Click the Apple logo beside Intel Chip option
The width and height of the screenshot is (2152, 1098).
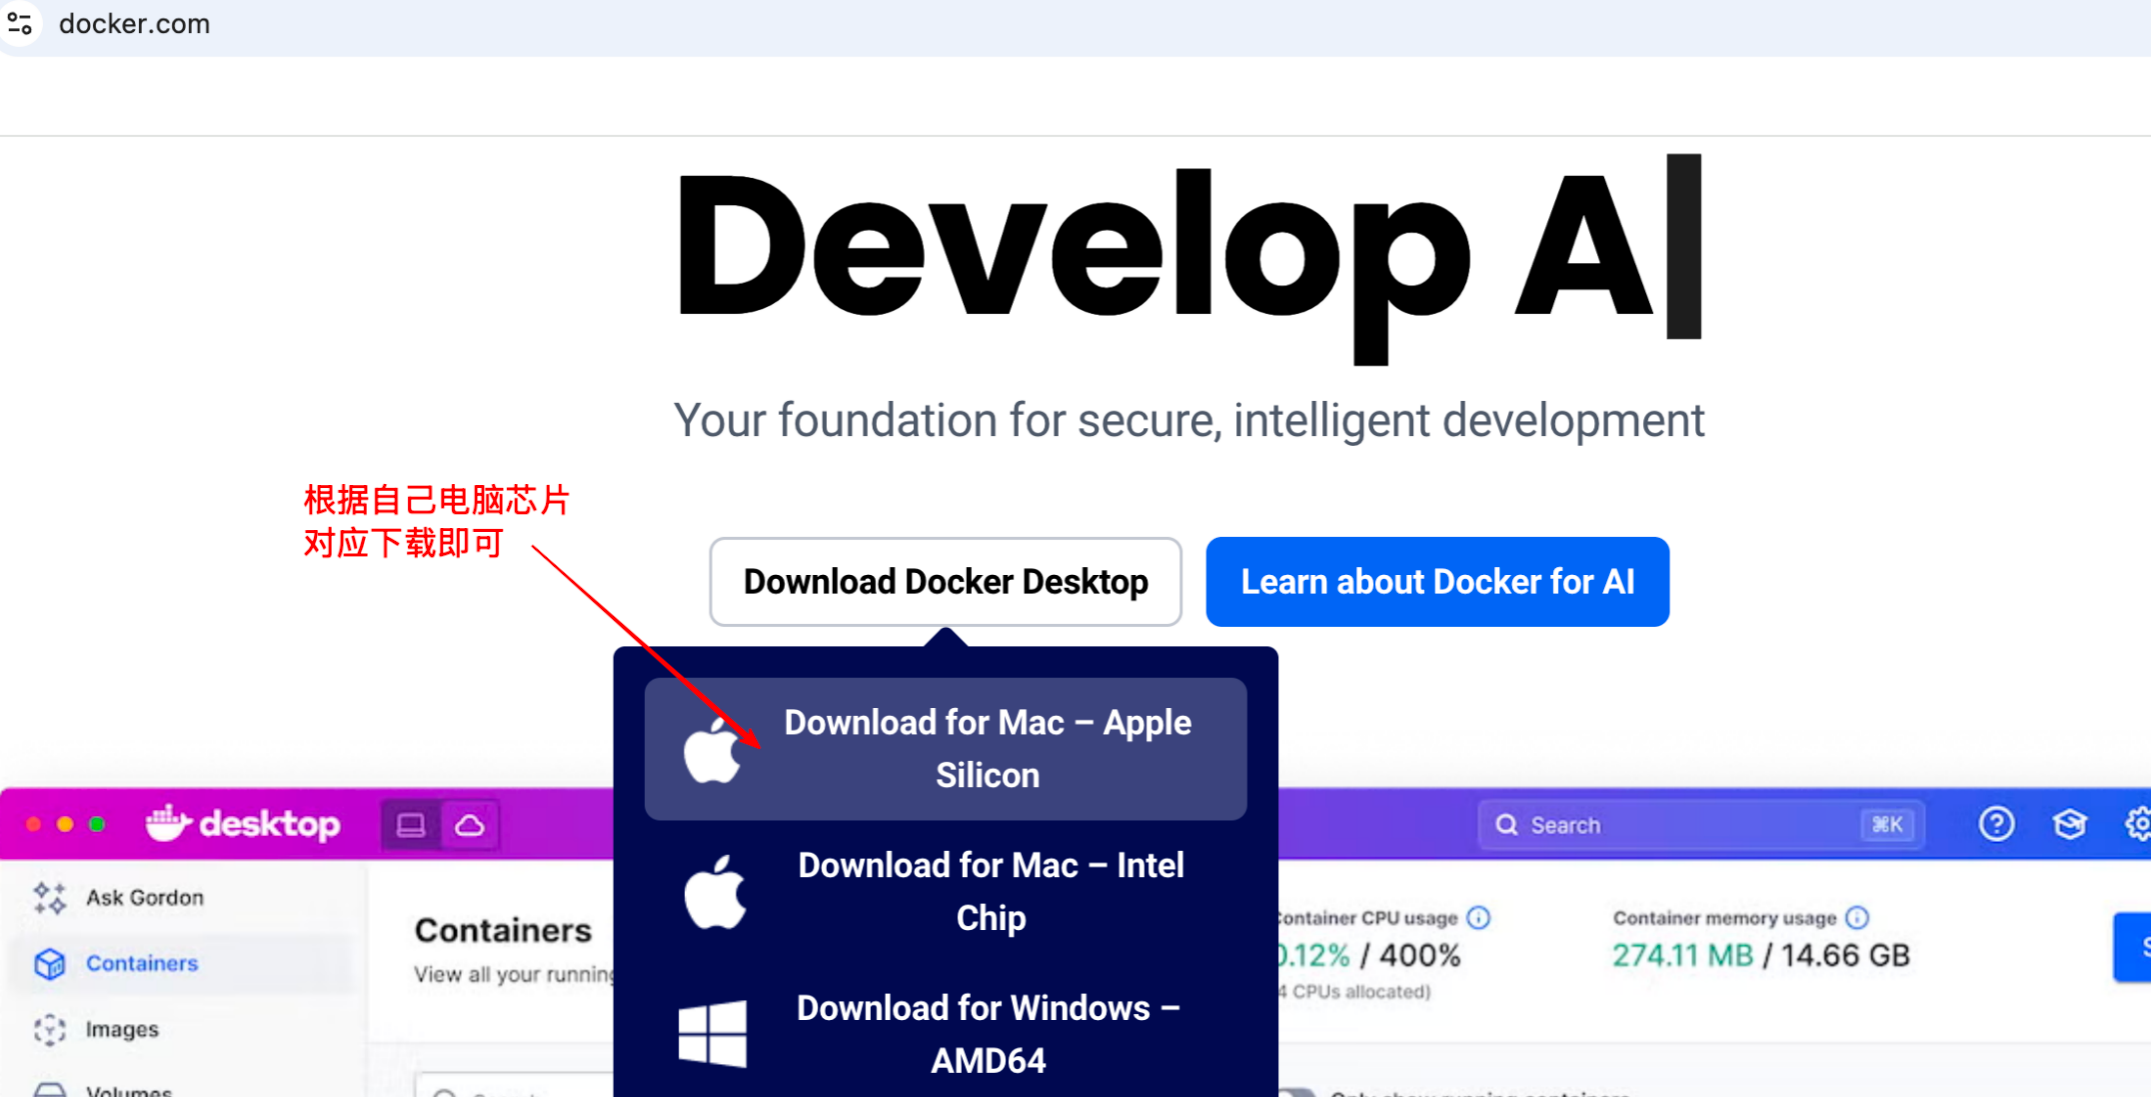tap(715, 892)
